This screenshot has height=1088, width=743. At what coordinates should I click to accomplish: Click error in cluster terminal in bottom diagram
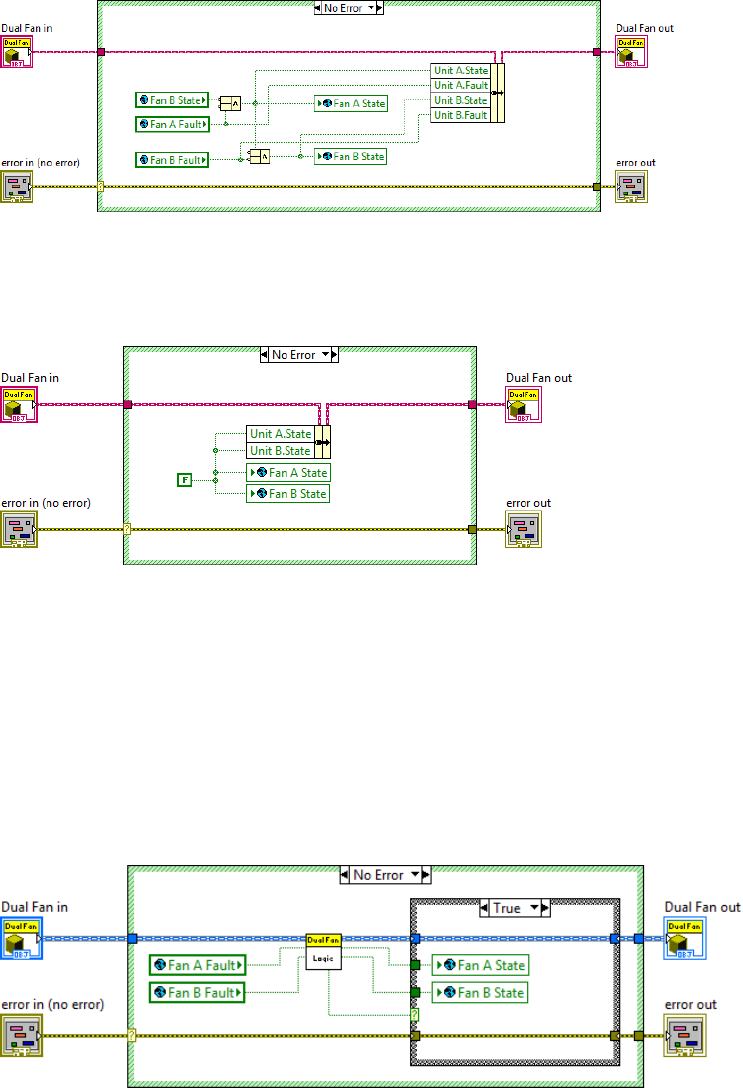click(22, 1035)
